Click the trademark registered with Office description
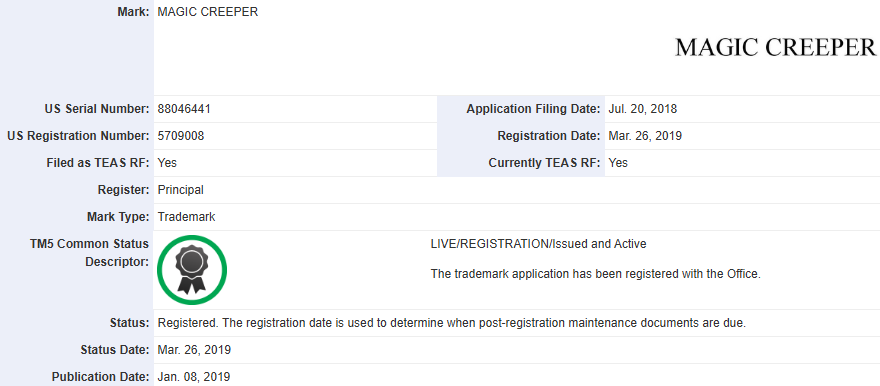 coord(595,274)
